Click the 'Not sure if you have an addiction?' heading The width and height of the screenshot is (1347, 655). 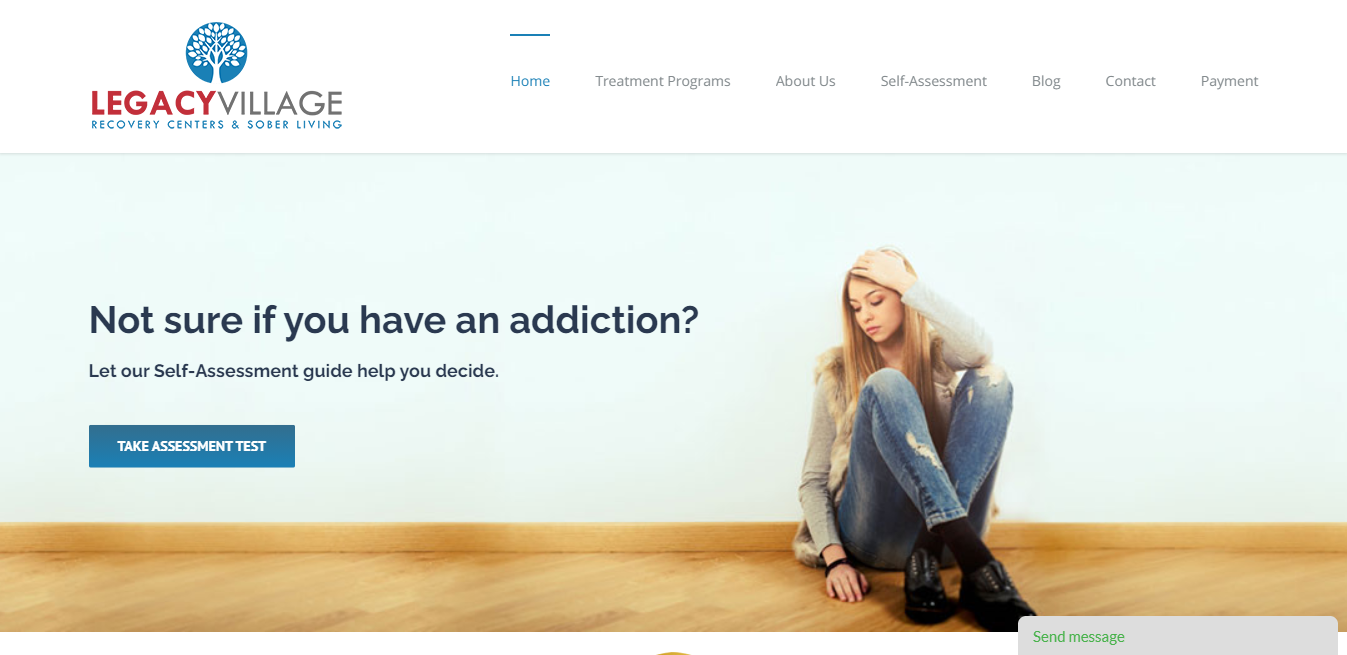pos(393,320)
